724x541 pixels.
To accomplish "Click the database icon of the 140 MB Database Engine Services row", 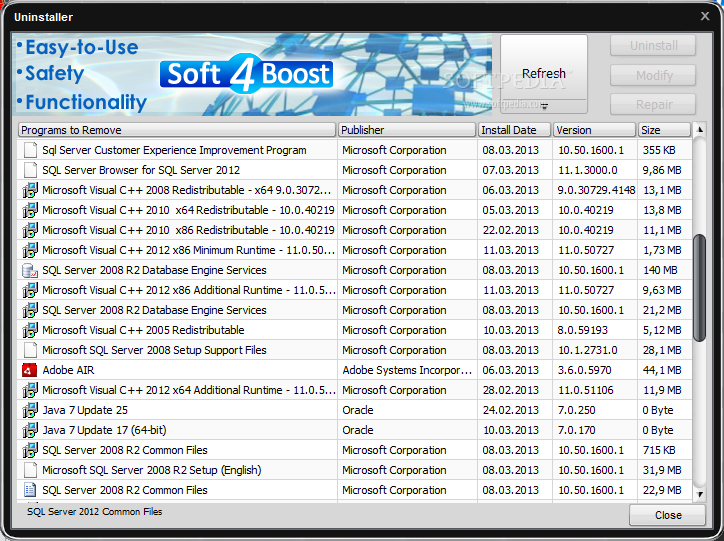I will [x=30, y=270].
